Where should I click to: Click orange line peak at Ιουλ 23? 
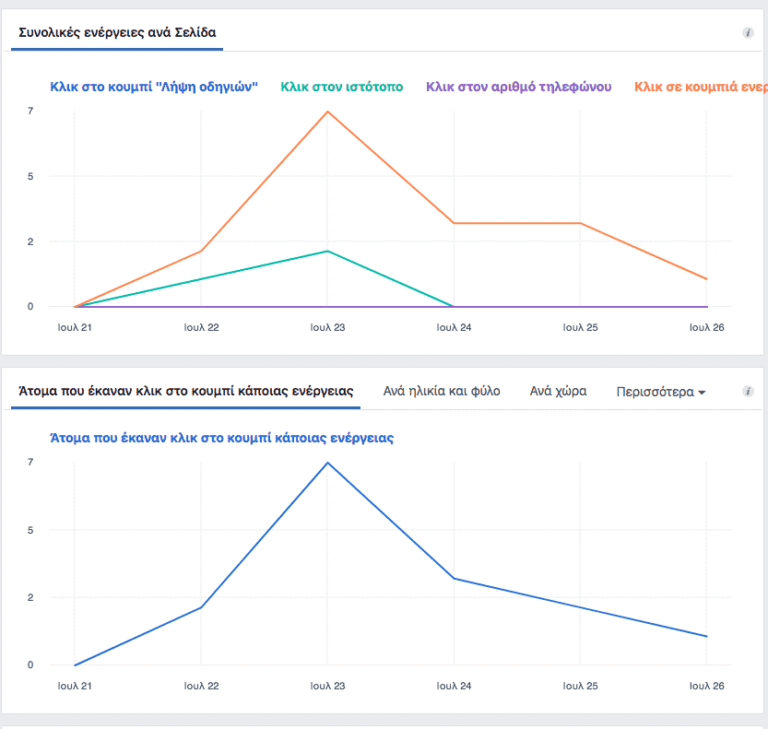click(x=328, y=111)
